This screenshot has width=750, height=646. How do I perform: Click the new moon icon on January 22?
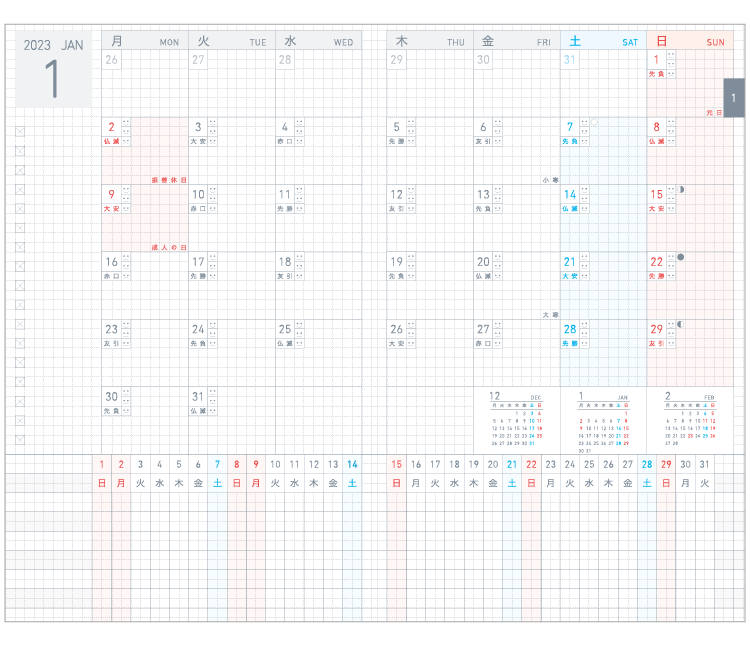[681, 257]
